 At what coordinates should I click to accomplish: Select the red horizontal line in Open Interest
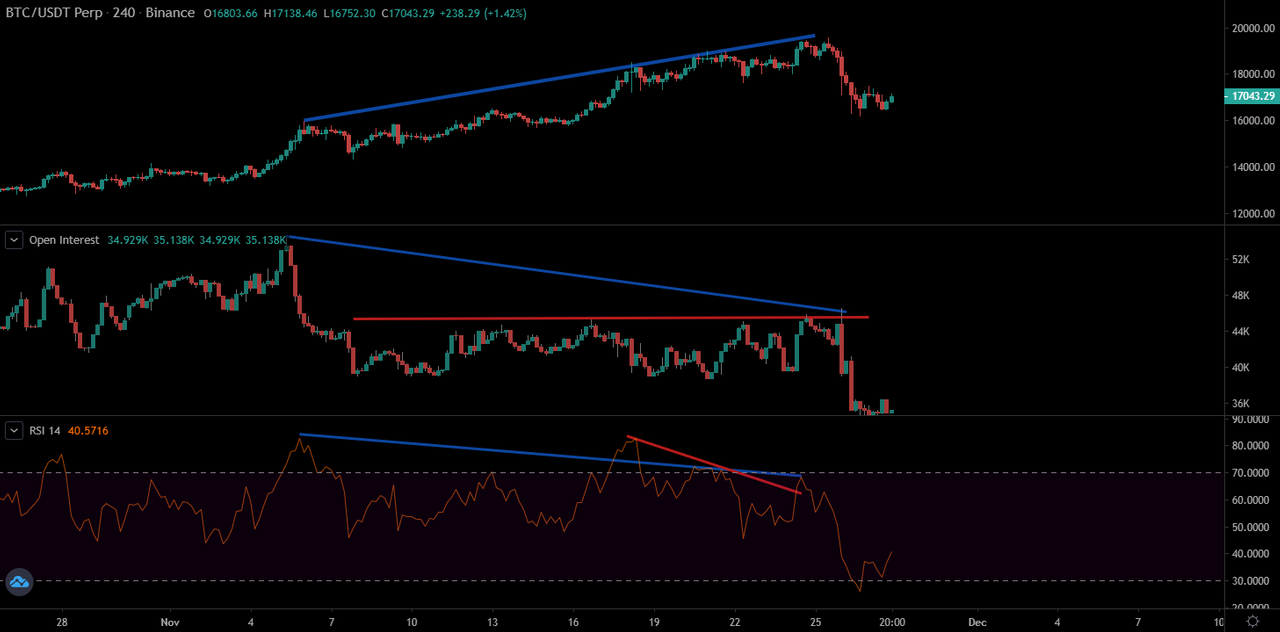click(611, 318)
